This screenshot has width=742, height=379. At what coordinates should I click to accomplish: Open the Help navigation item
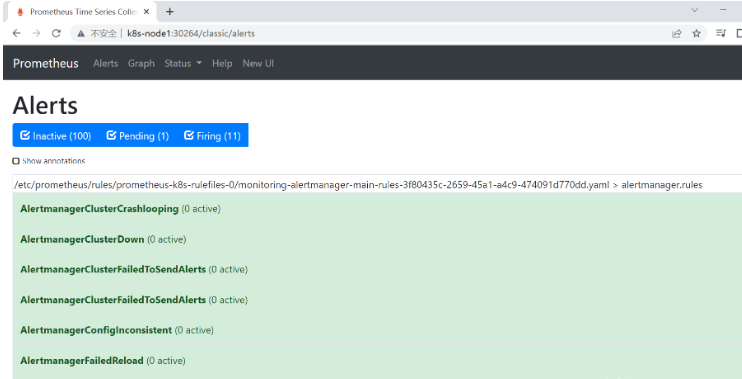222,63
